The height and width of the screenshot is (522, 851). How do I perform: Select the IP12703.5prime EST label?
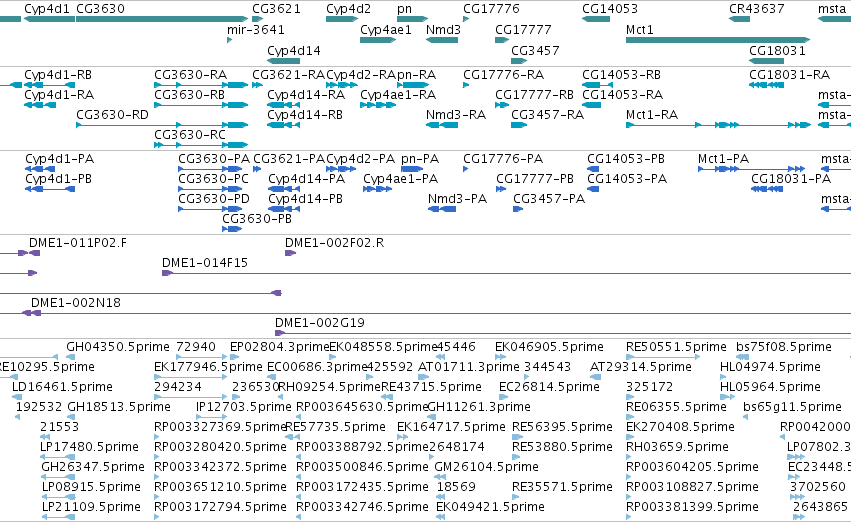pos(244,406)
